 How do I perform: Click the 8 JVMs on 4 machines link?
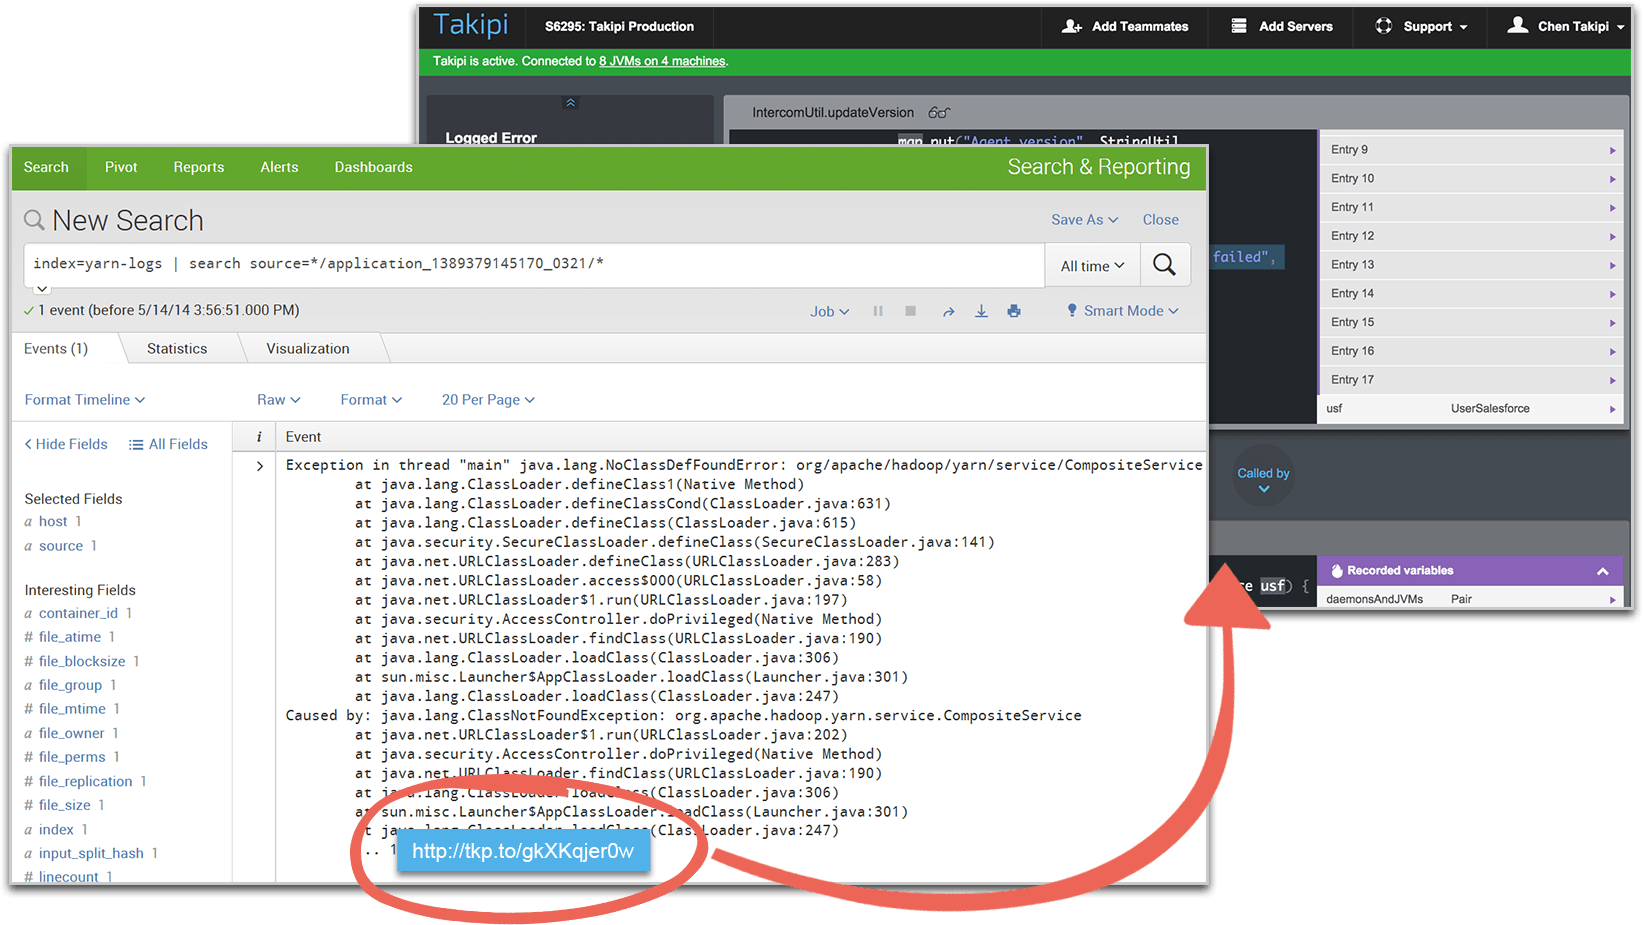click(662, 62)
